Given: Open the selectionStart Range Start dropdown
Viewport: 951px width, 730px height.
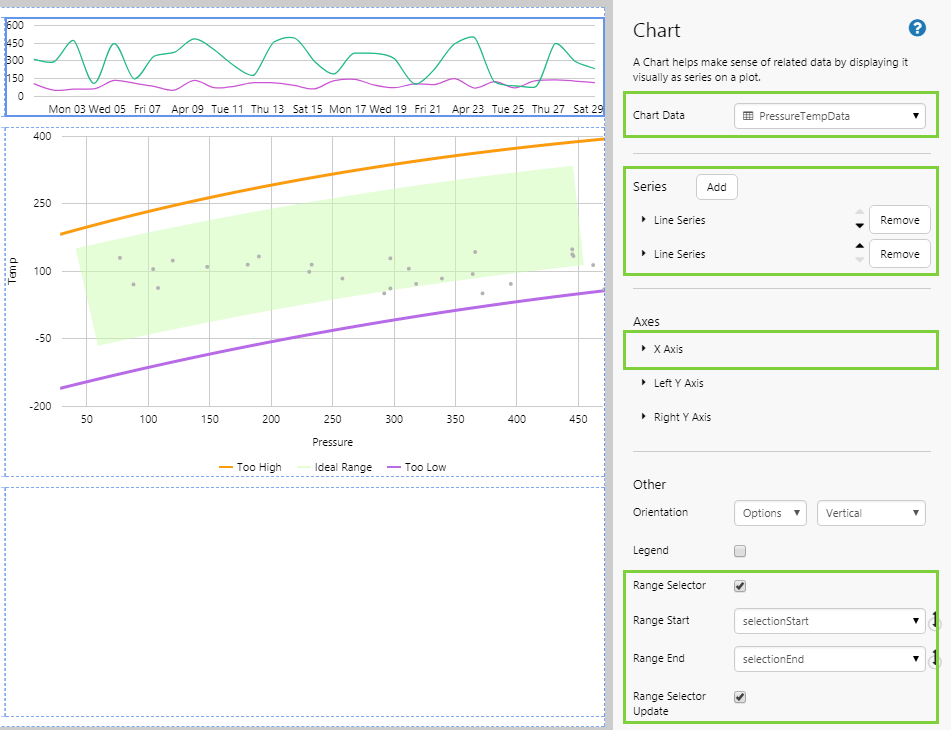Looking at the screenshot, I should coord(829,621).
